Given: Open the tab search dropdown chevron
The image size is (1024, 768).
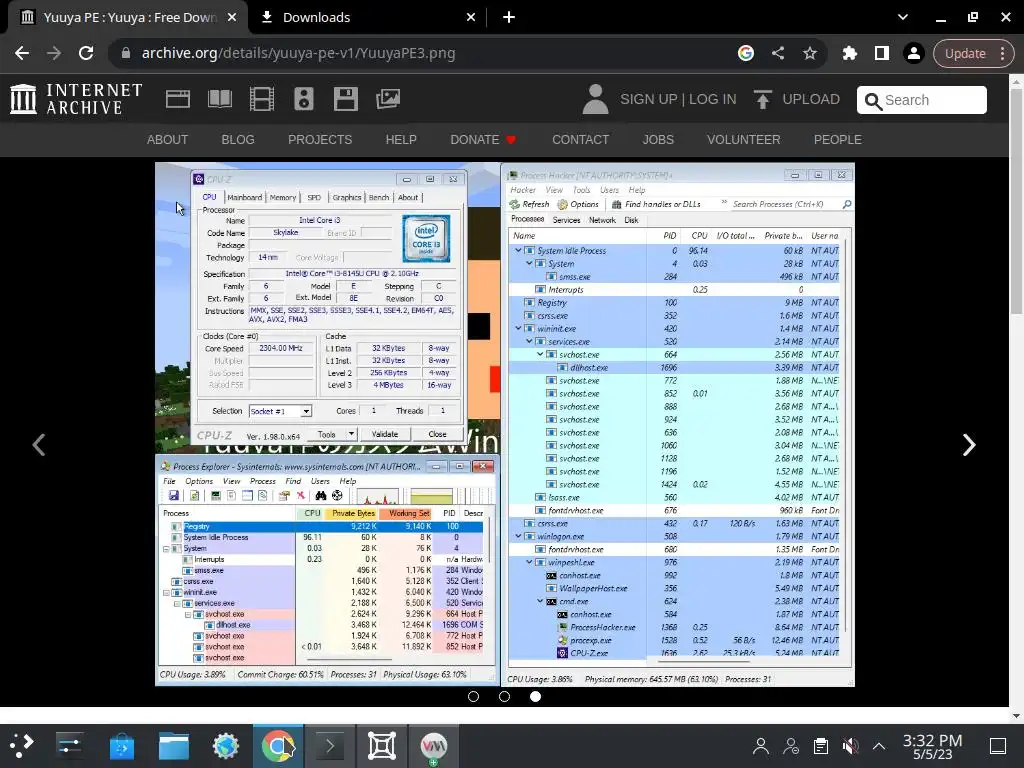Looking at the screenshot, I should click(x=903, y=17).
